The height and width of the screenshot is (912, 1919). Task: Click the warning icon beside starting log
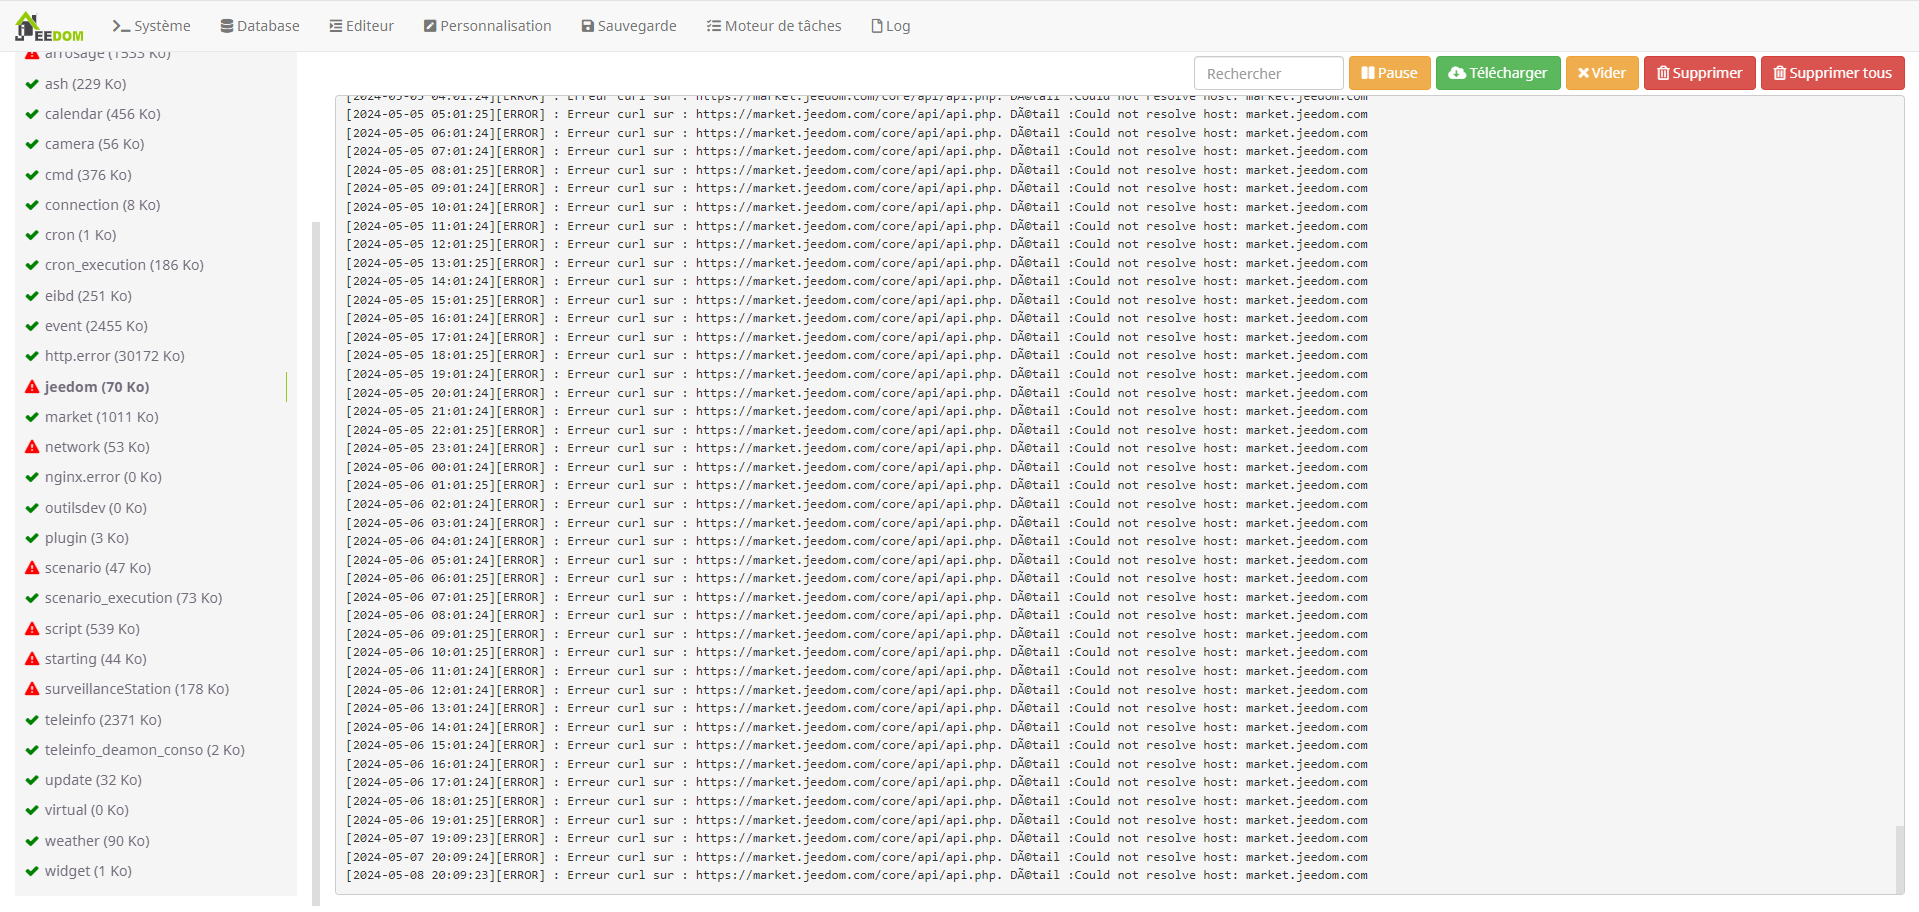pos(32,659)
